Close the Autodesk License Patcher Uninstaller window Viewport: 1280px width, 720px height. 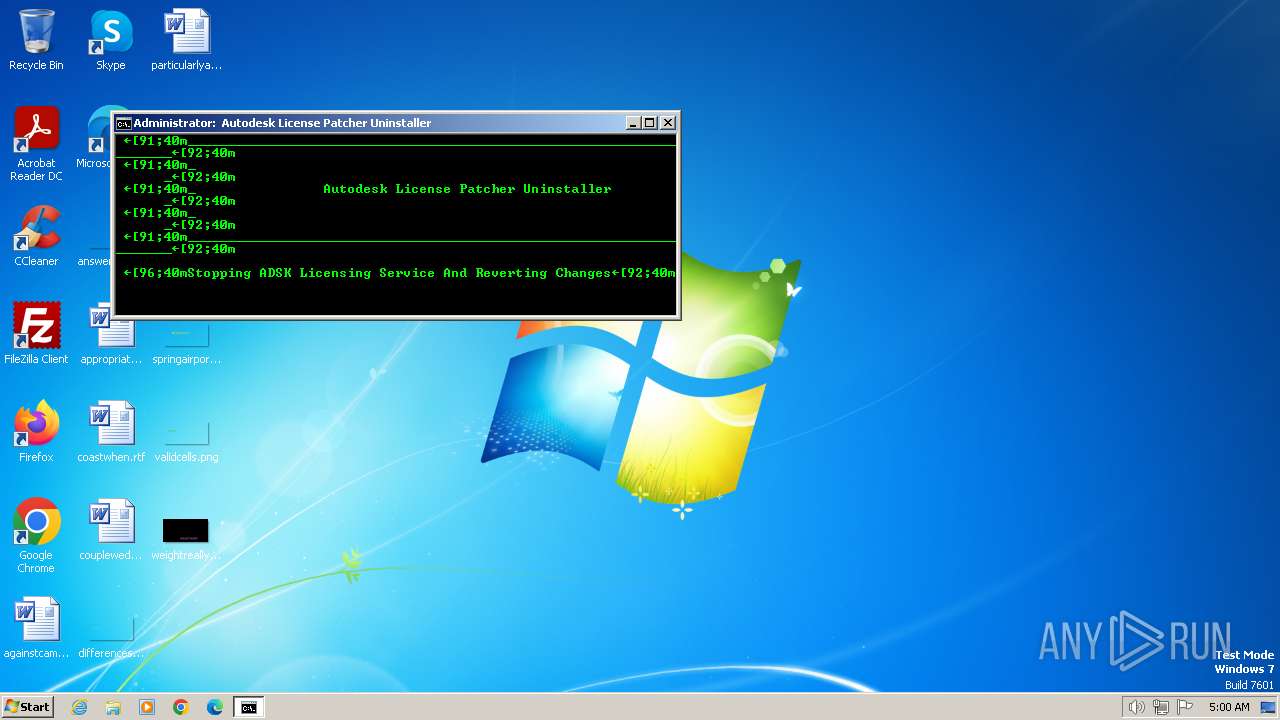pyautogui.click(x=668, y=123)
